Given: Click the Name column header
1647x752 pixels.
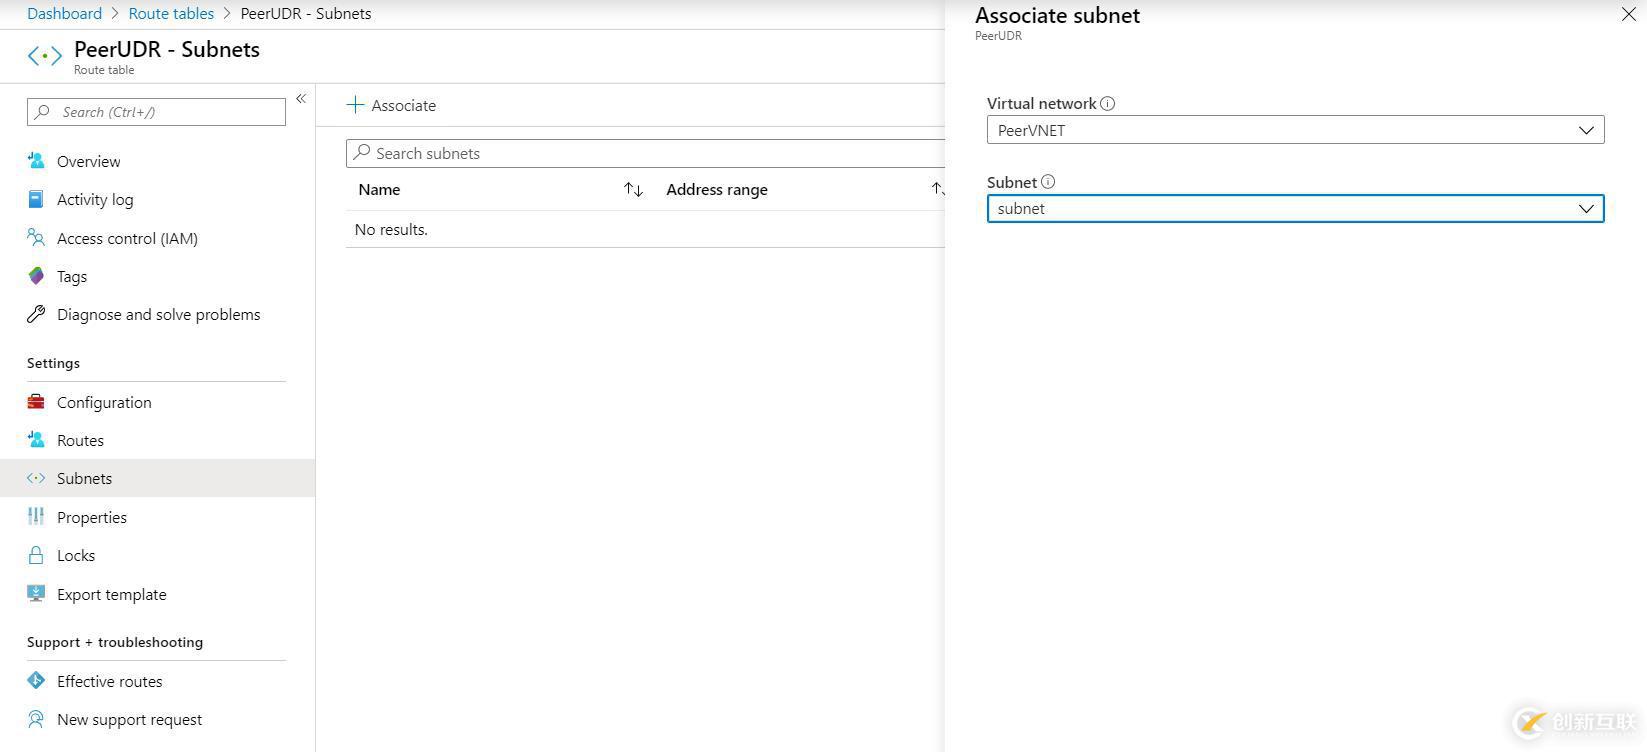Looking at the screenshot, I should tap(379, 189).
